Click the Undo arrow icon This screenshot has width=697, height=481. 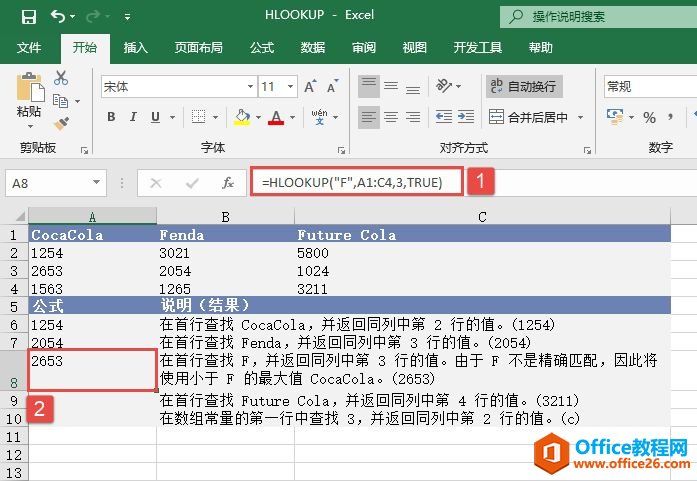[x=58, y=16]
